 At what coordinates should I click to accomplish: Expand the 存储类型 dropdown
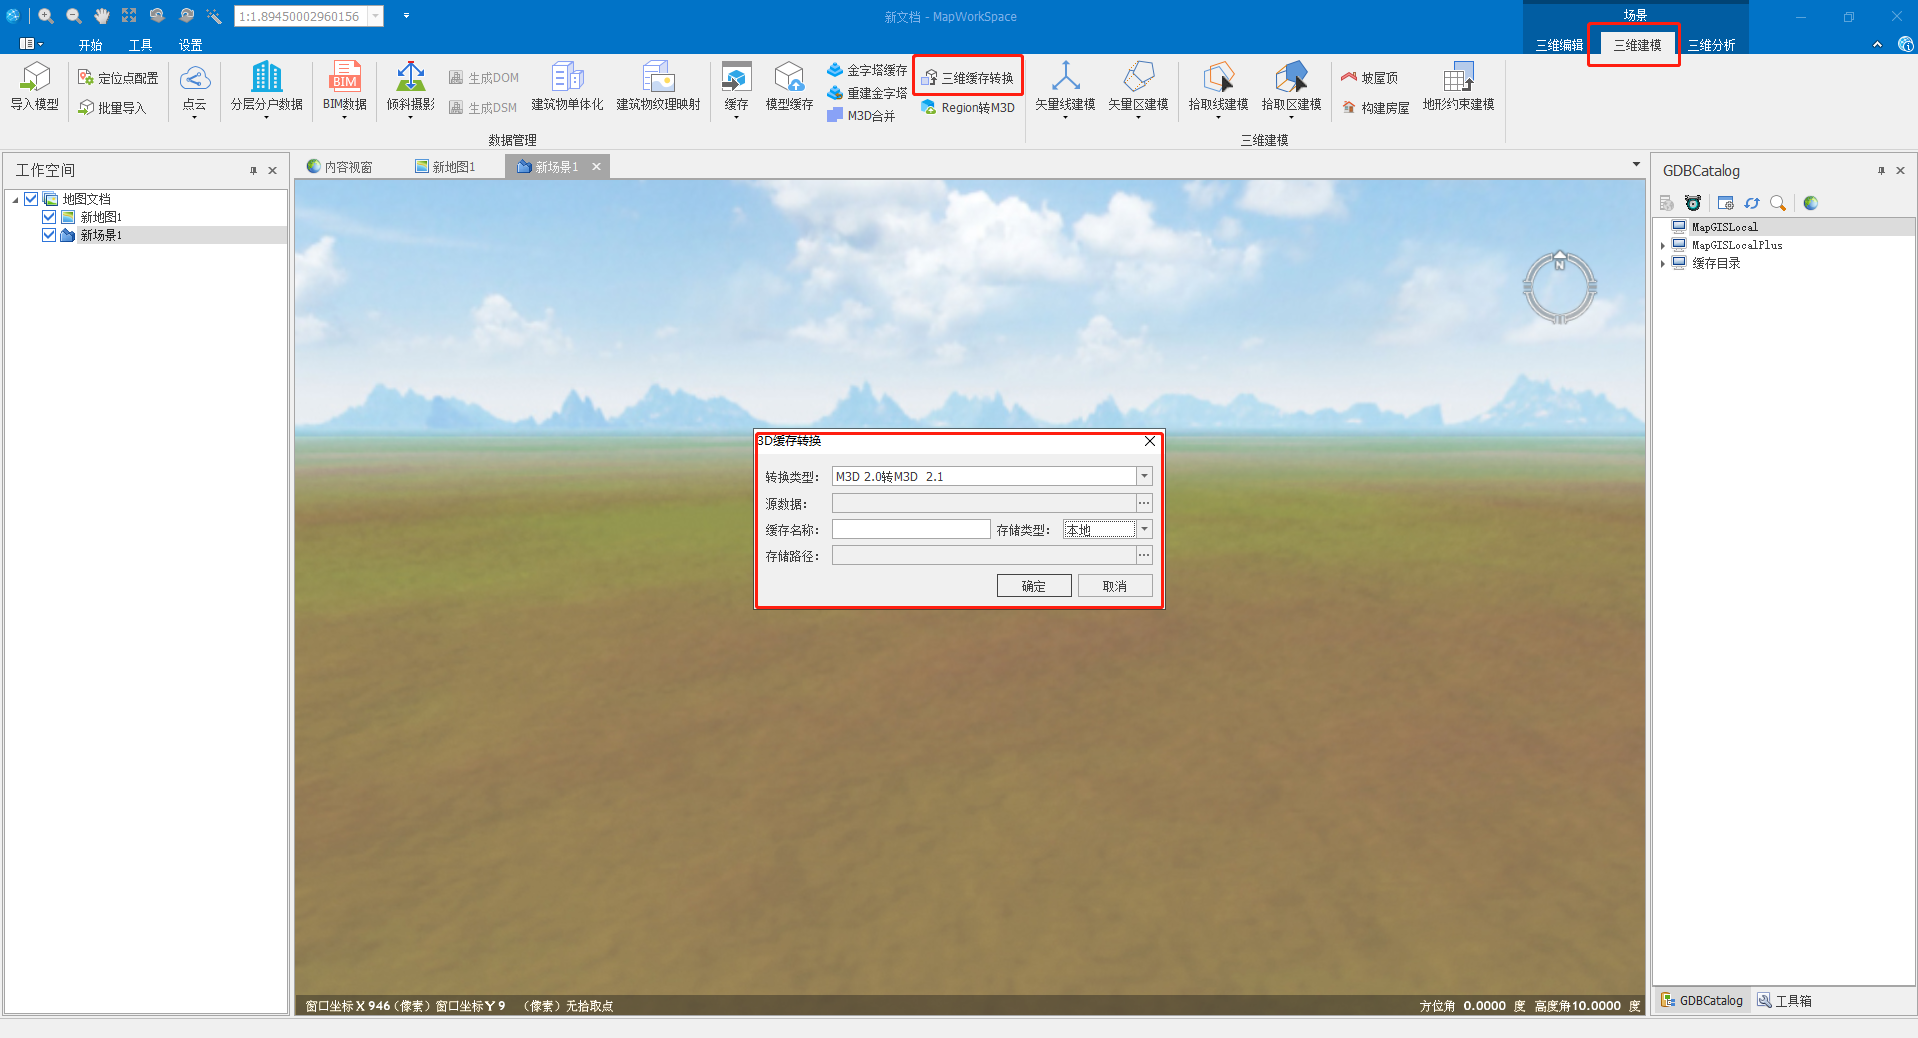(x=1144, y=530)
